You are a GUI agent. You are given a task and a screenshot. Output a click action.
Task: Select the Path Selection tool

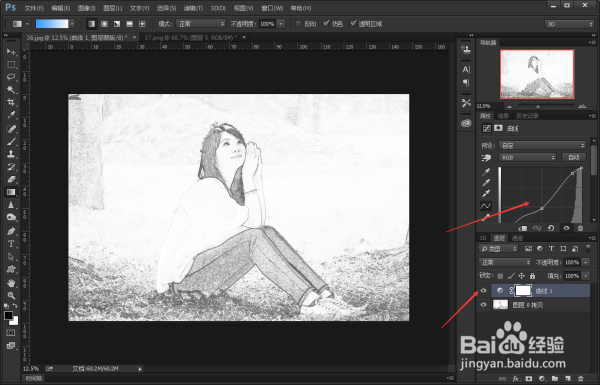[x=11, y=257]
